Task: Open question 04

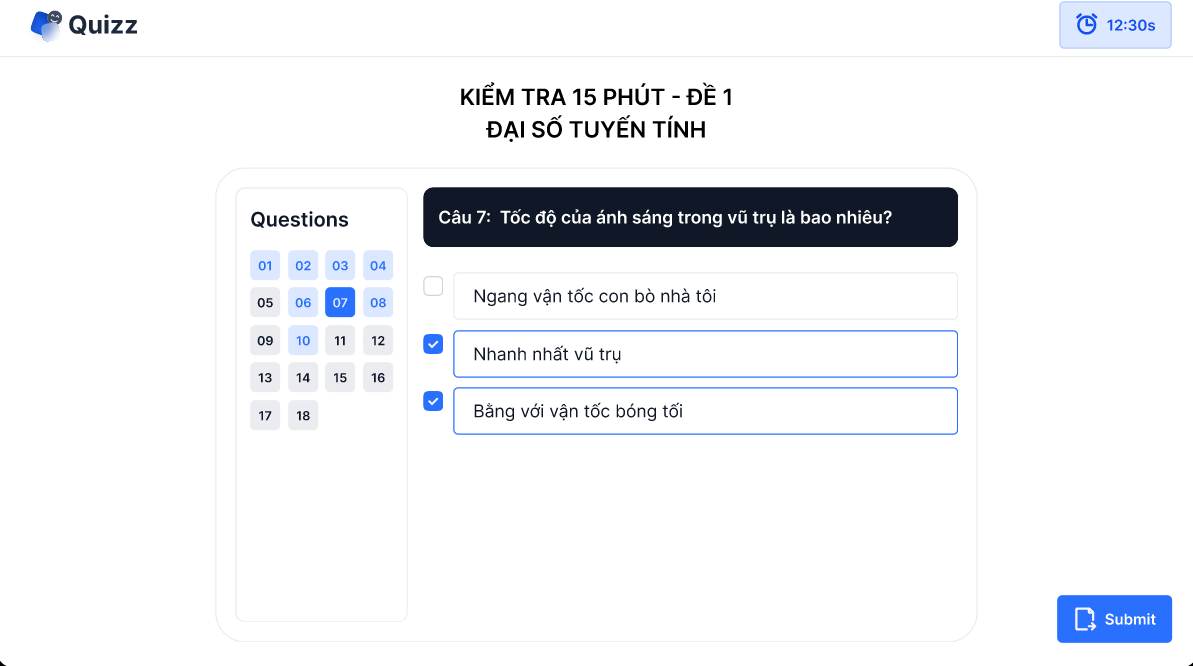Action: pyautogui.click(x=378, y=265)
